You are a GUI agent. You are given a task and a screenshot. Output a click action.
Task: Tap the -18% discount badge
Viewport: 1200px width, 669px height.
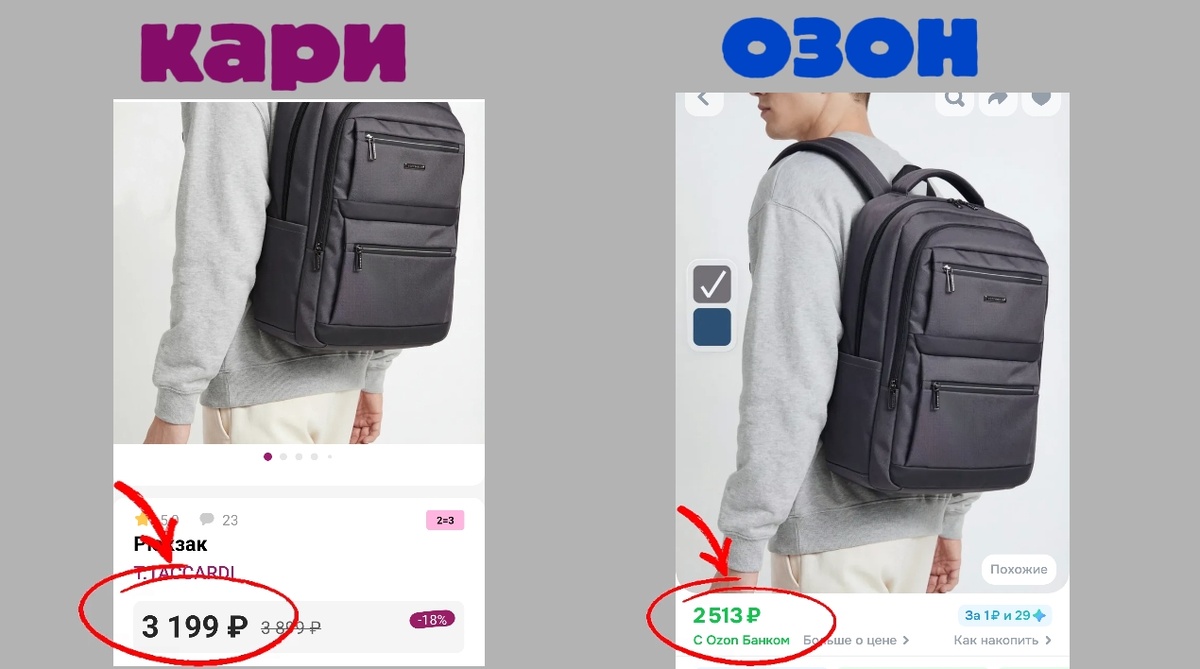432,620
